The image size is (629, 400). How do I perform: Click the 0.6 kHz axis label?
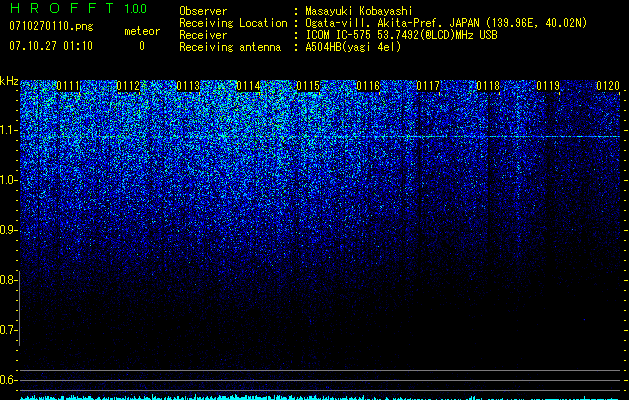(8, 380)
